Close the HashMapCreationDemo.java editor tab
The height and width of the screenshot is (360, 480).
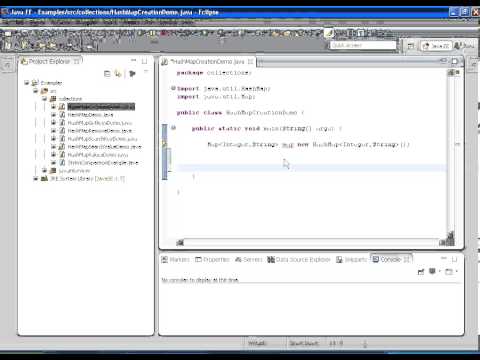click(250, 62)
